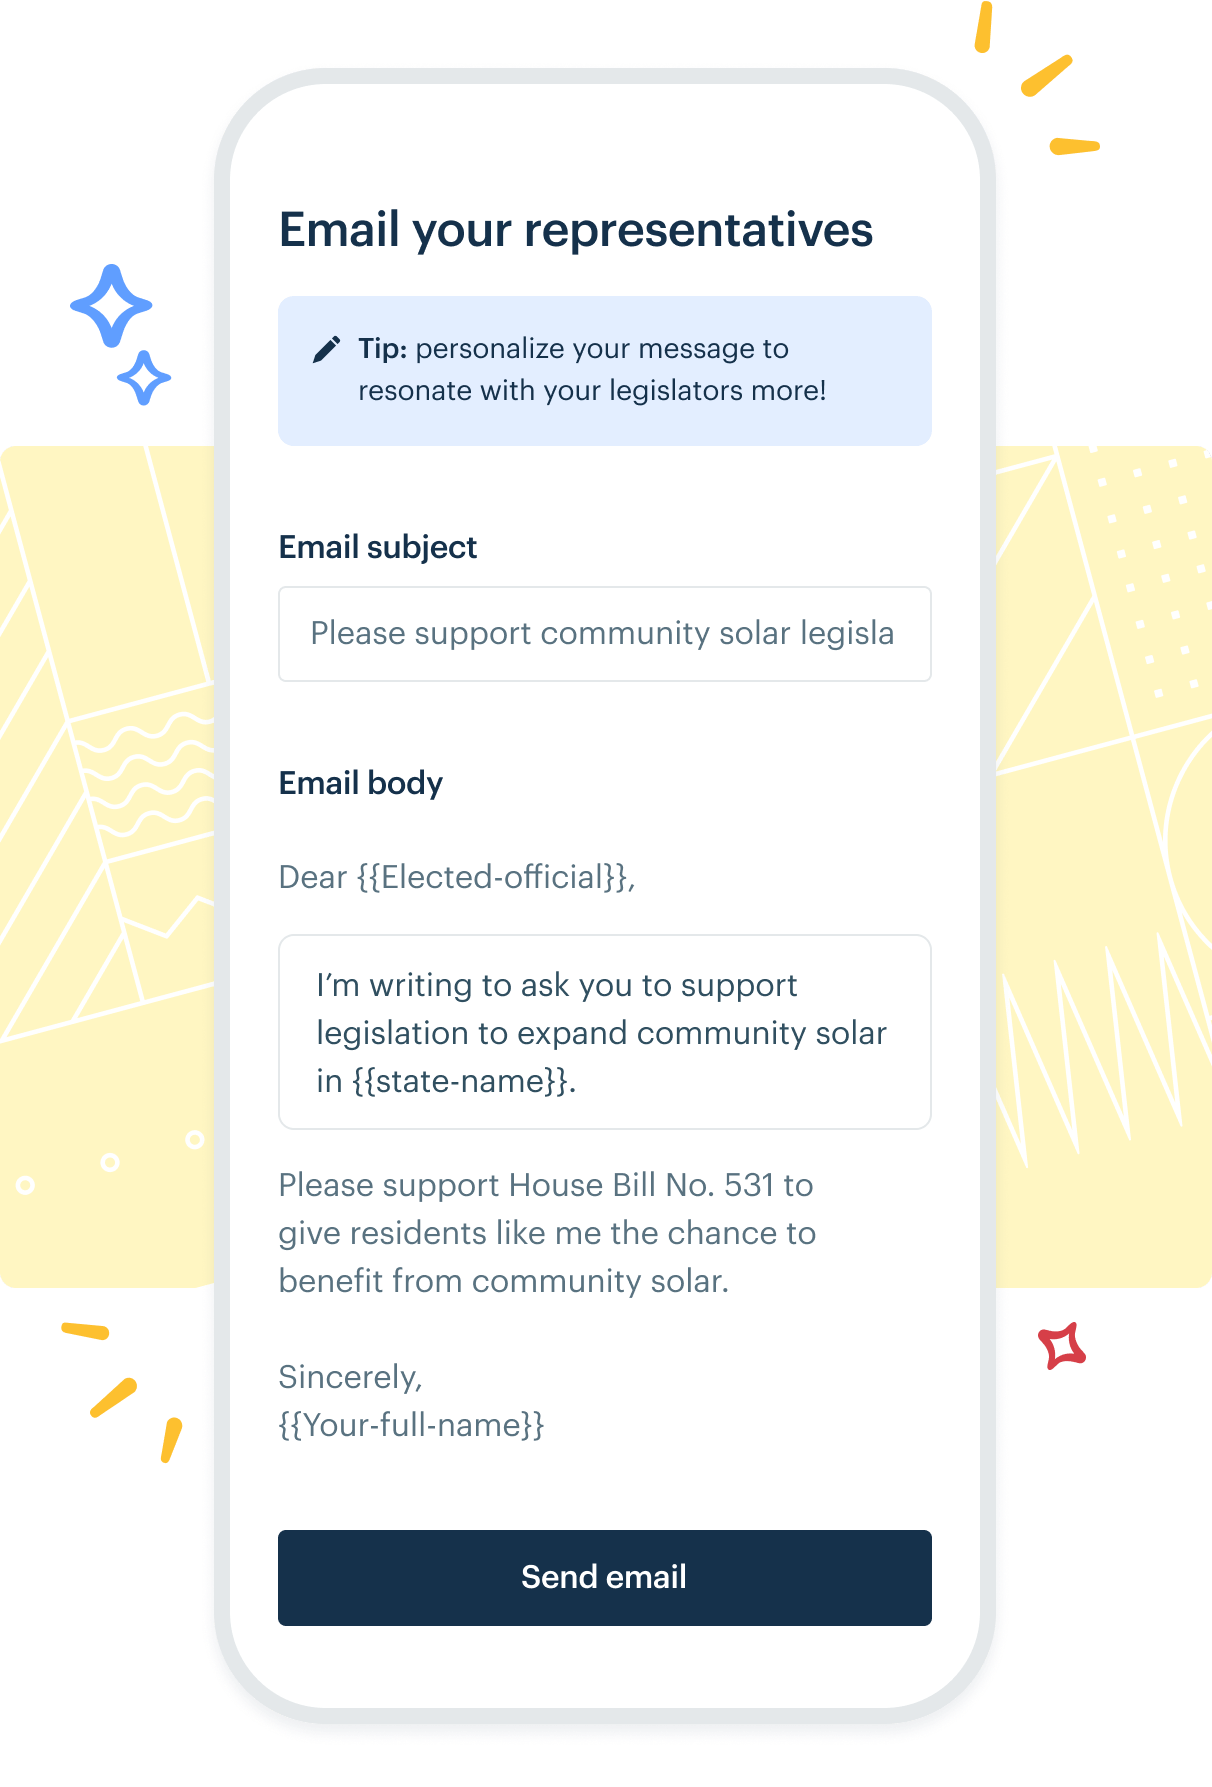Viewport: 1212px width, 1787px height.
Task: Click the red four-point star outline
Action: [x=1062, y=1346]
